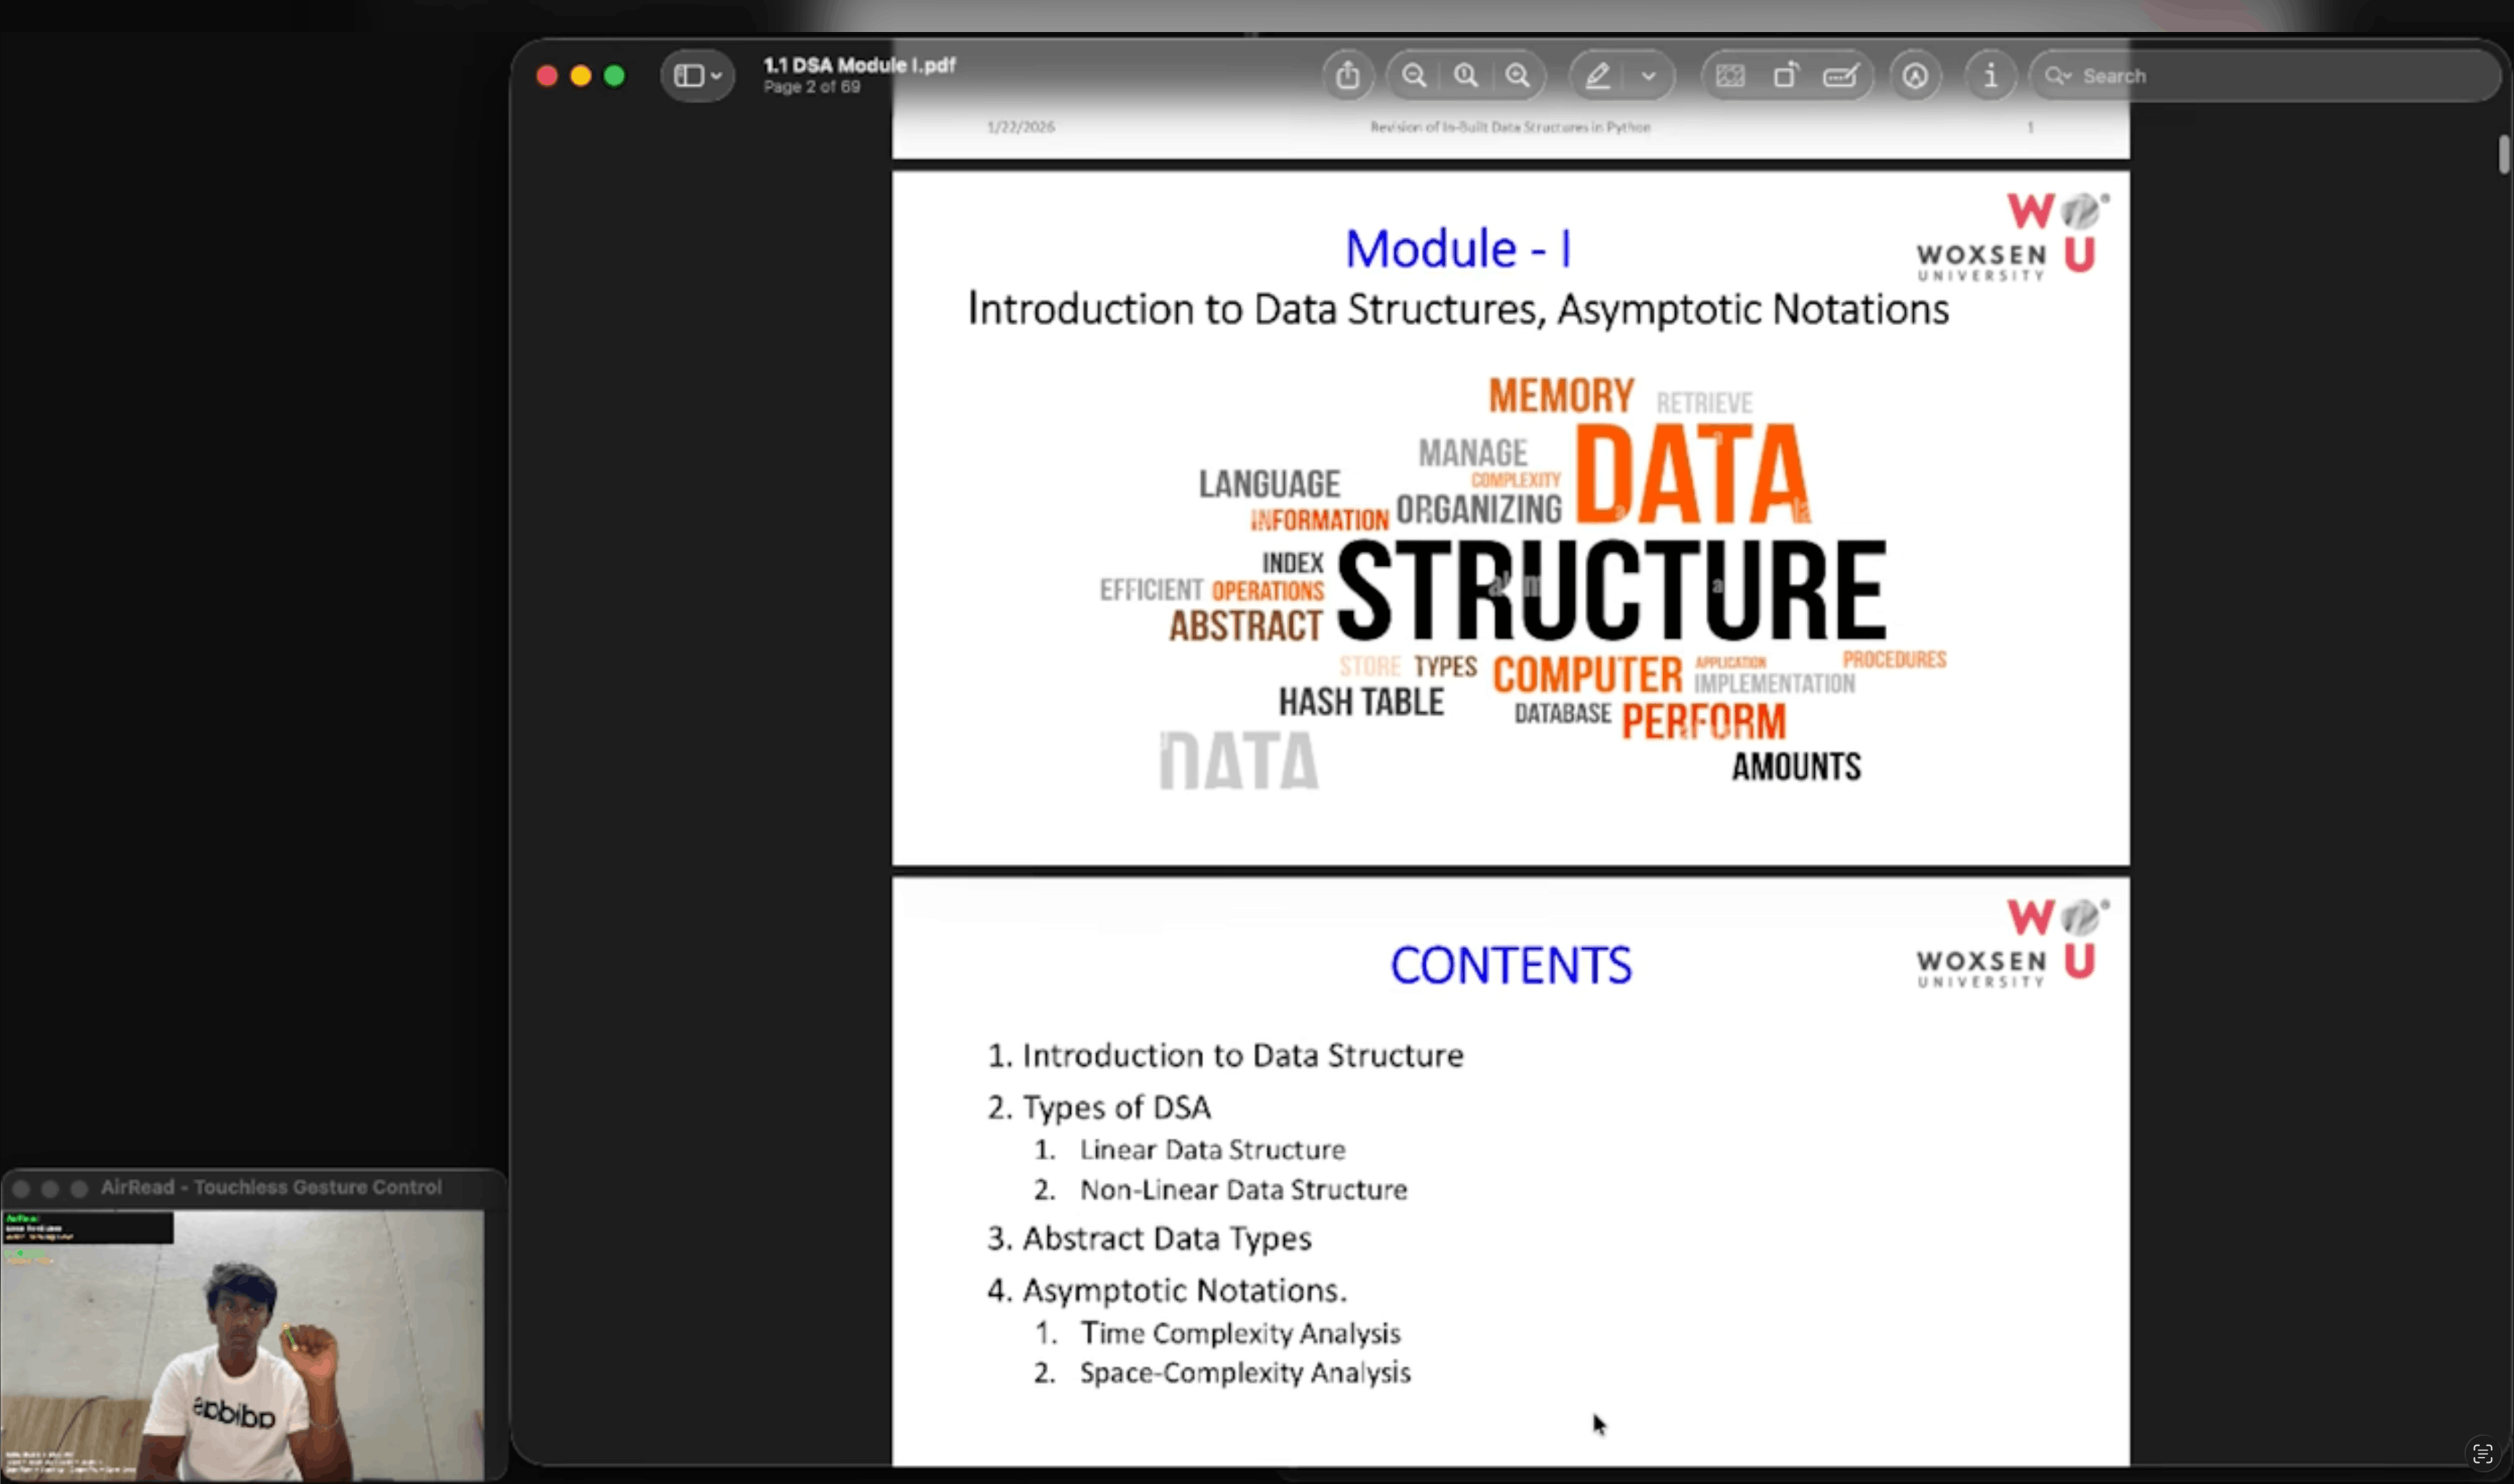Toggle the sidebar view button

689,76
